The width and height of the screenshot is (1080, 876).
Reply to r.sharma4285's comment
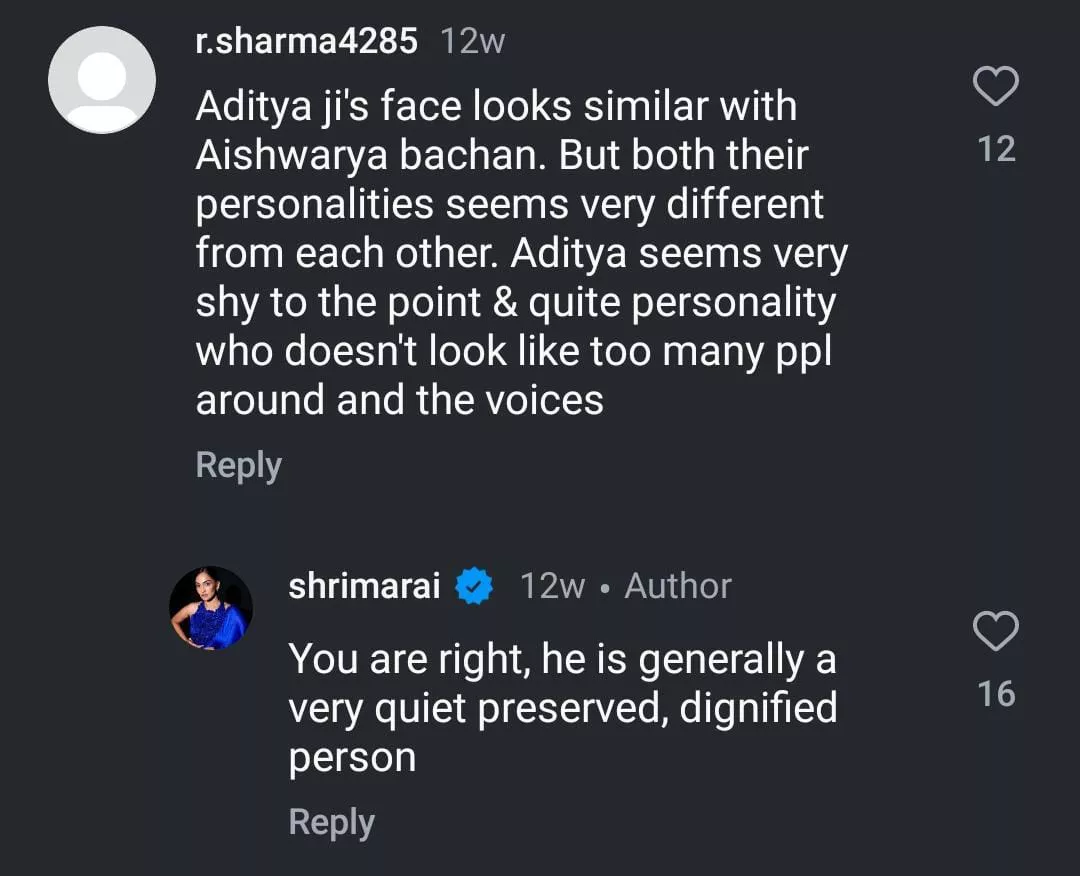coord(238,466)
